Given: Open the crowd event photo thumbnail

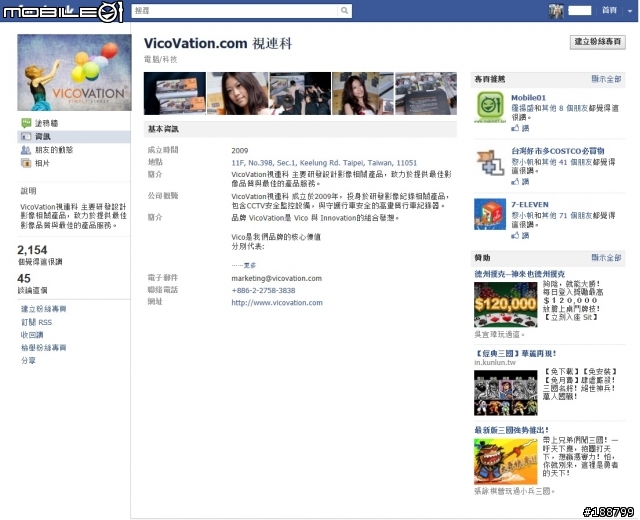Looking at the screenshot, I should [300, 93].
